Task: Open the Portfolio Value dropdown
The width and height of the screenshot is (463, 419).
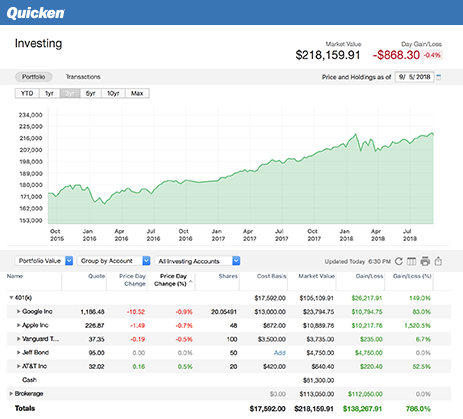Action: tap(44, 261)
